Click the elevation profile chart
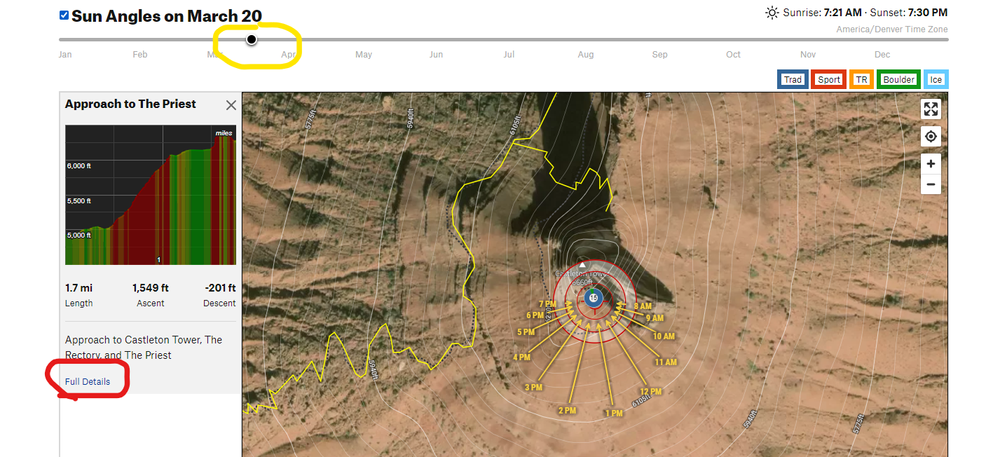The width and height of the screenshot is (1000, 457). click(151, 194)
